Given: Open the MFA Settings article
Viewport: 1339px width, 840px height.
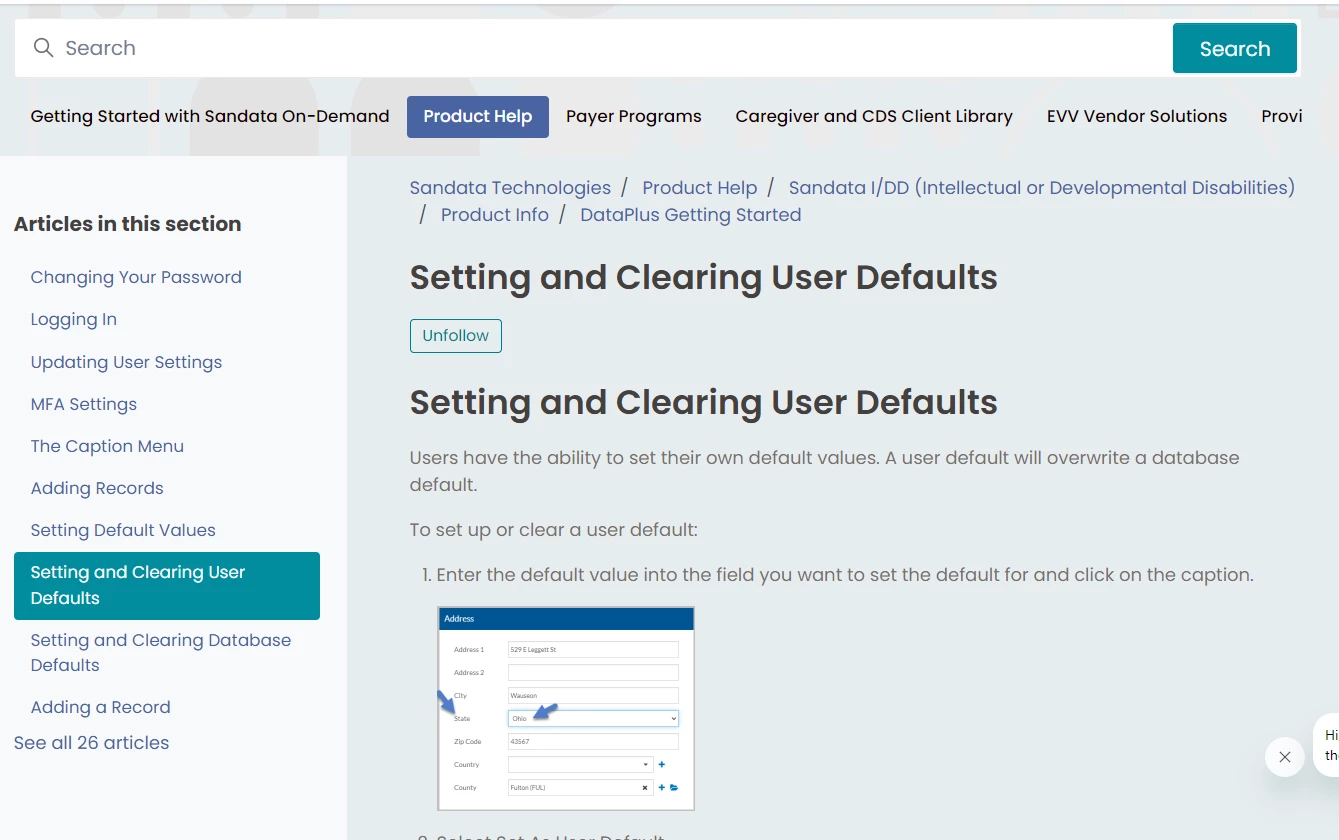Looking at the screenshot, I should pyautogui.click(x=84, y=404).
